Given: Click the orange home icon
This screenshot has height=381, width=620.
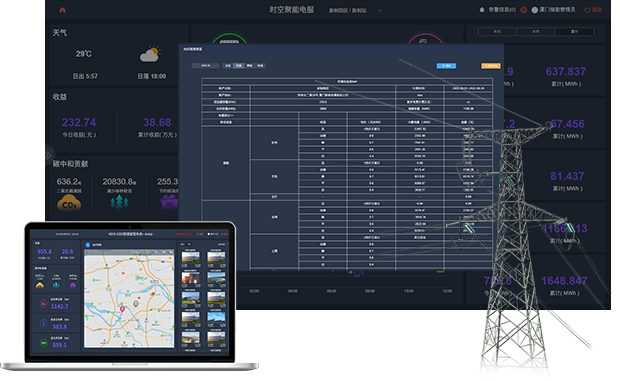Looking at the screenshot, I should point(62,10).
